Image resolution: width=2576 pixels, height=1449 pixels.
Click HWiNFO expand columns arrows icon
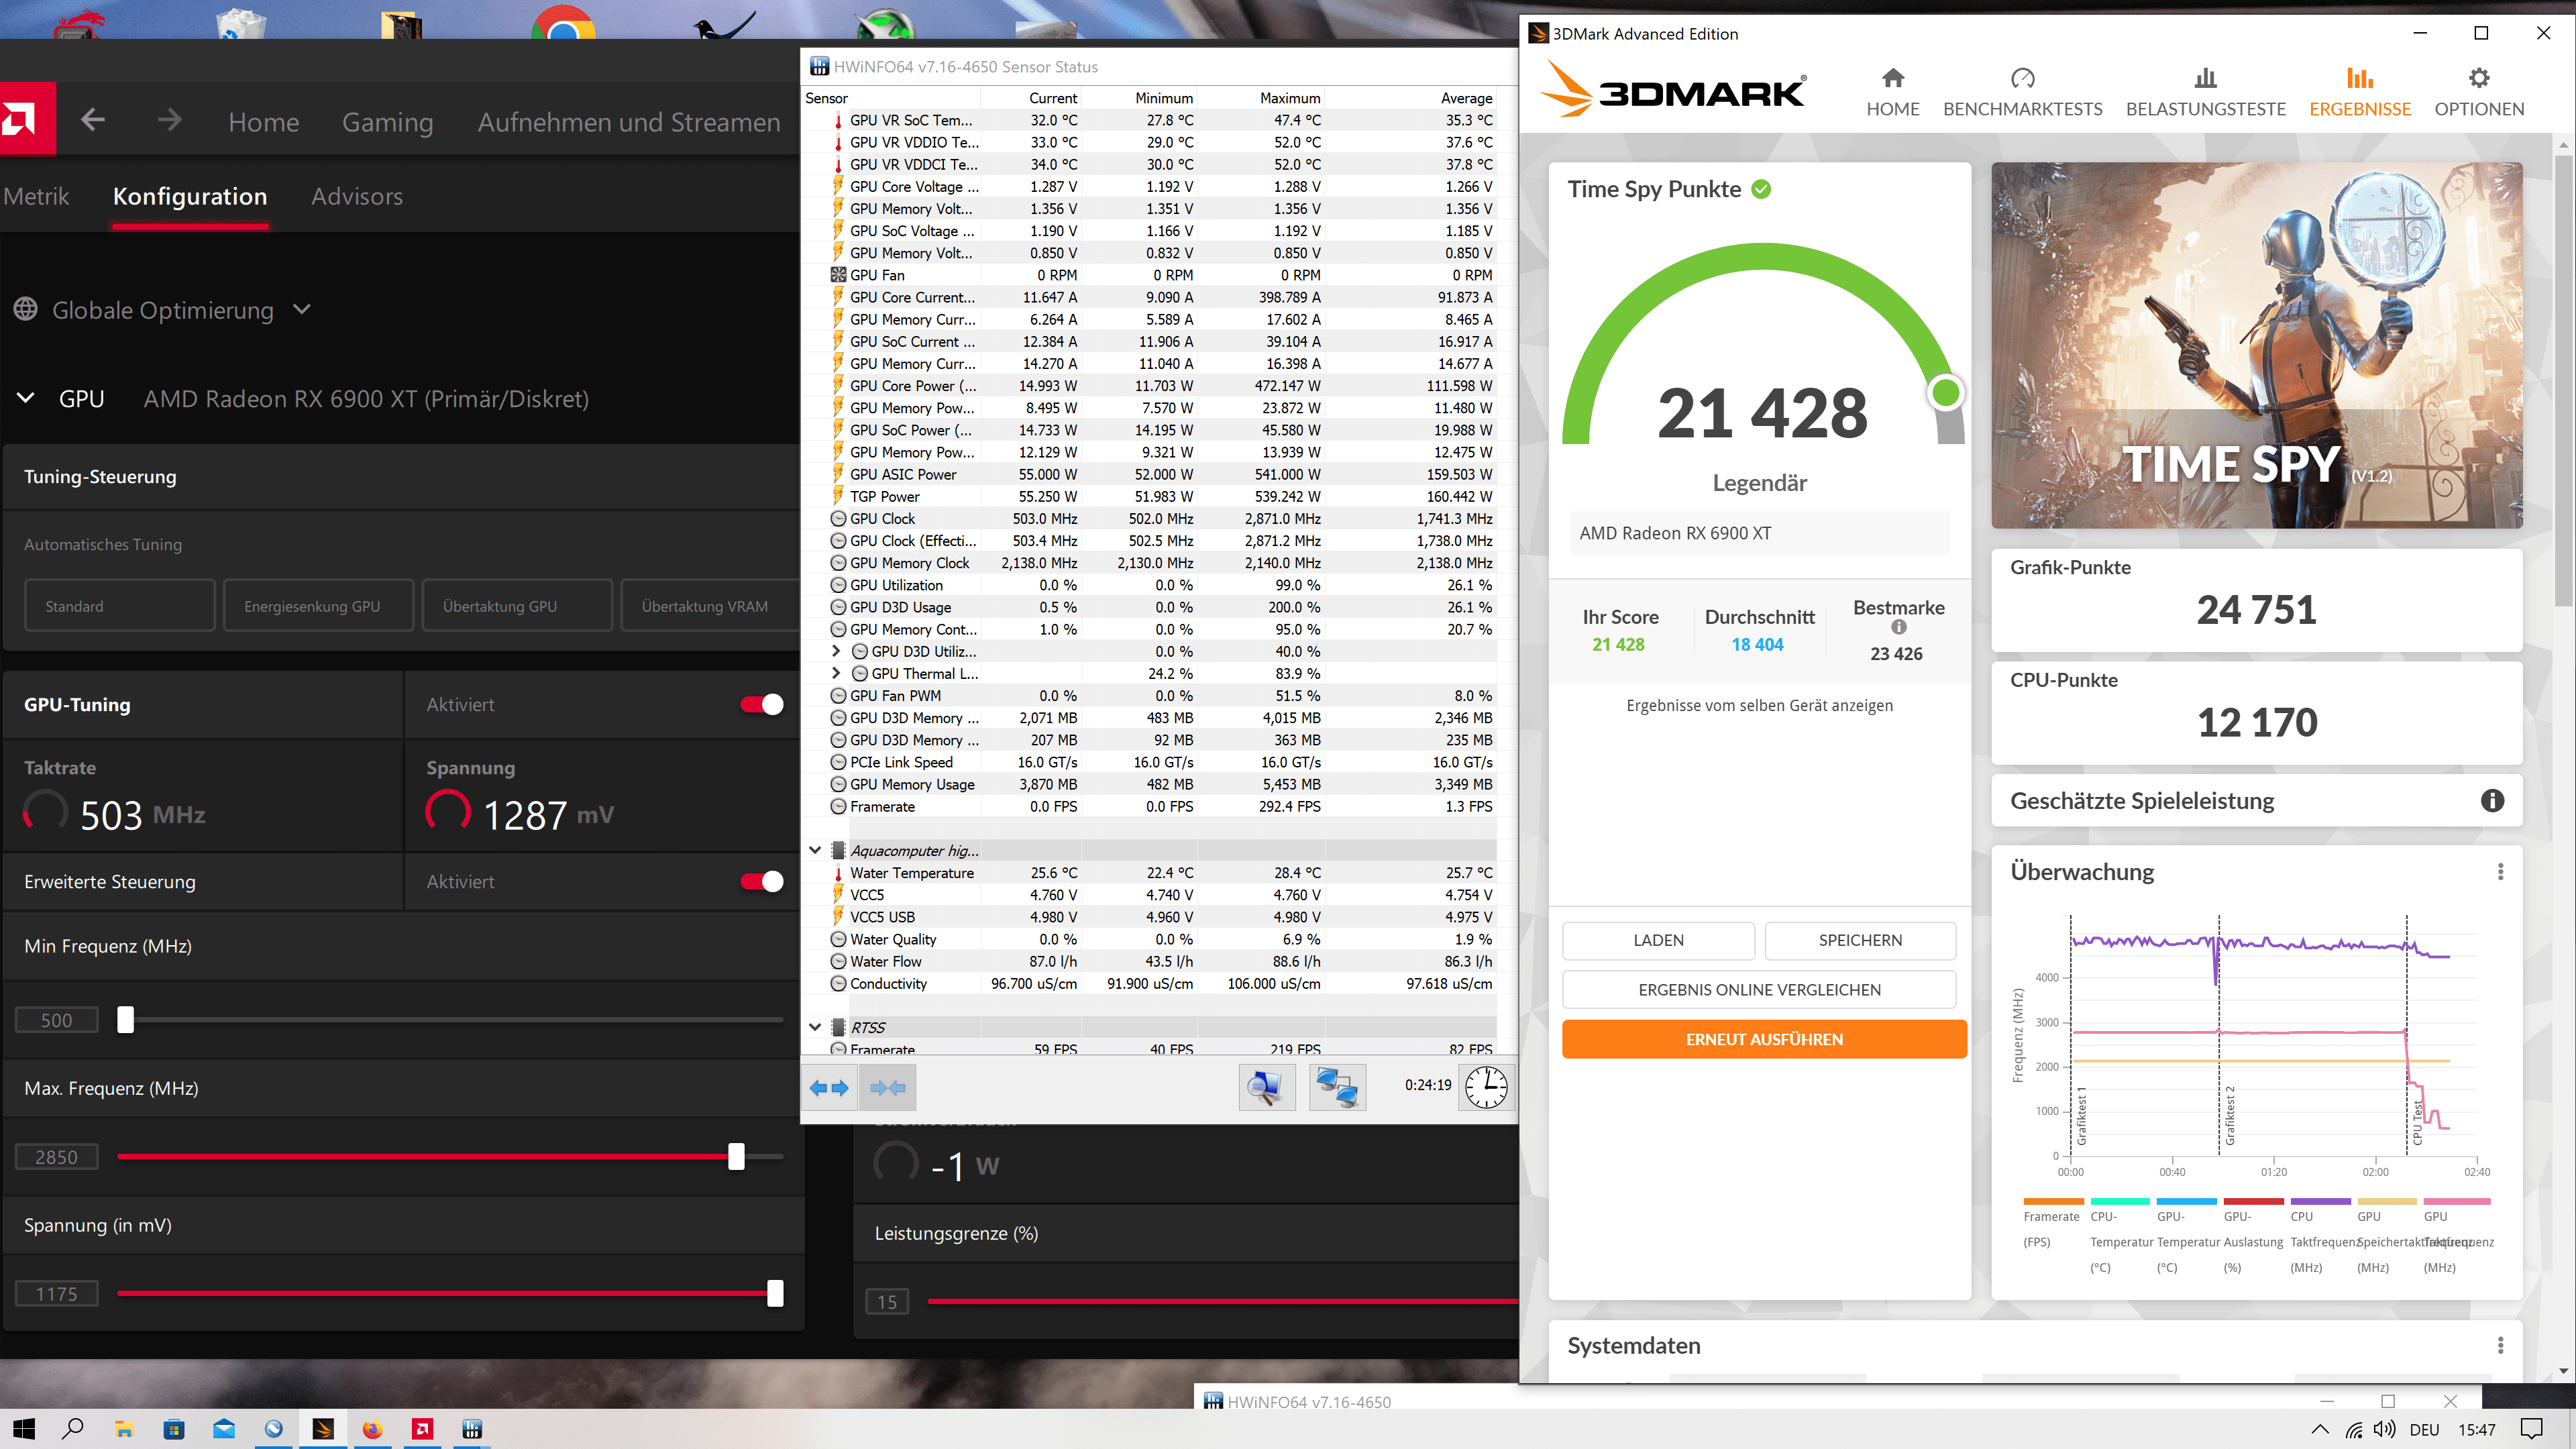829,1088
